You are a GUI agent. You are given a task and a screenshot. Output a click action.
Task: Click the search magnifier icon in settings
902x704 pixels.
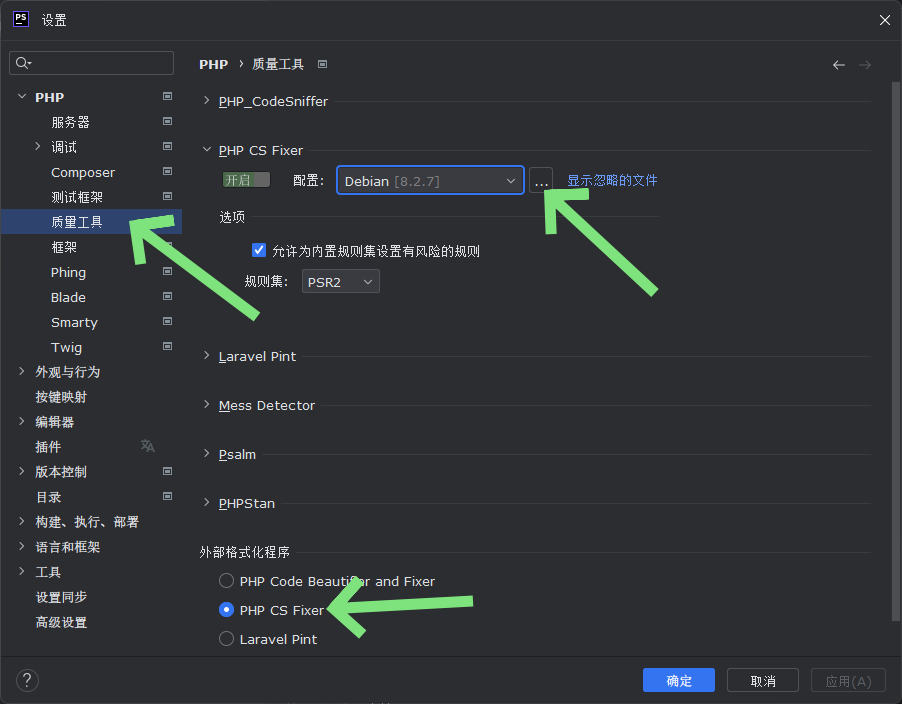click(x=23, y=63)
